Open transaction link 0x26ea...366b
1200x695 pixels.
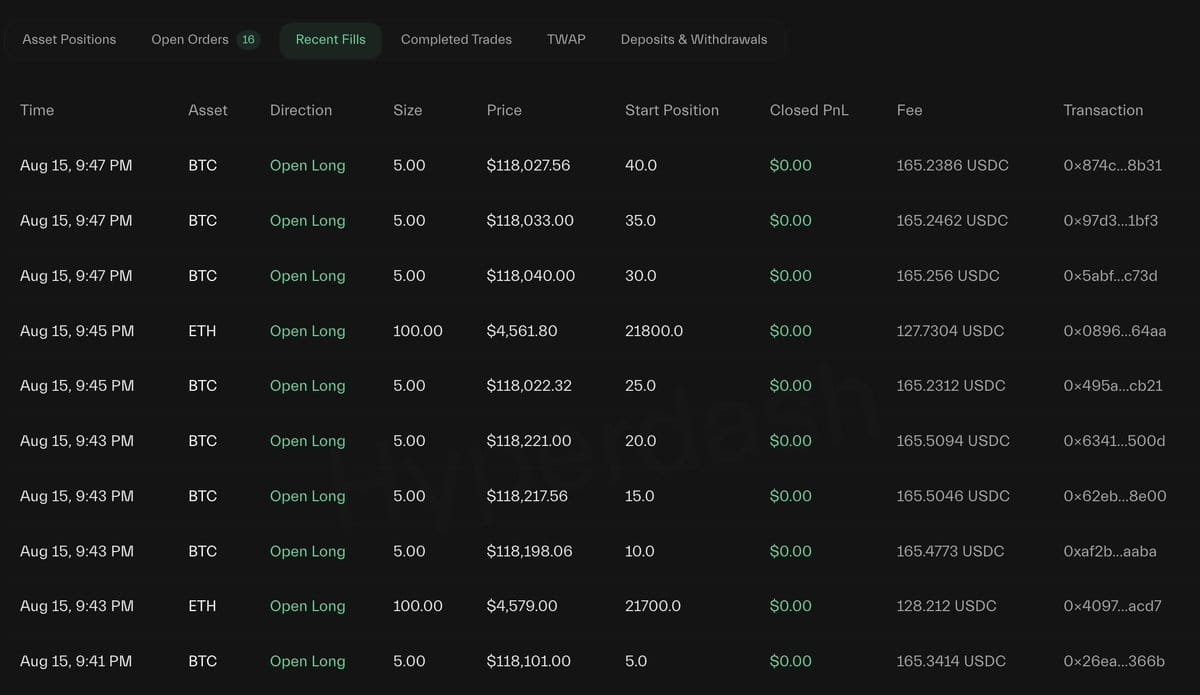pyautogui.click(x=1114, y=661)
